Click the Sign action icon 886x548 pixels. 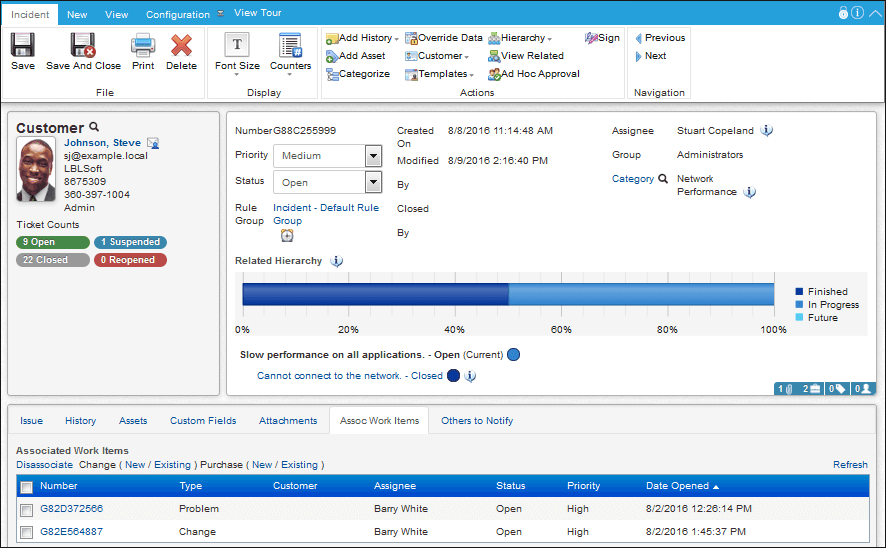[x=591, y=38]
